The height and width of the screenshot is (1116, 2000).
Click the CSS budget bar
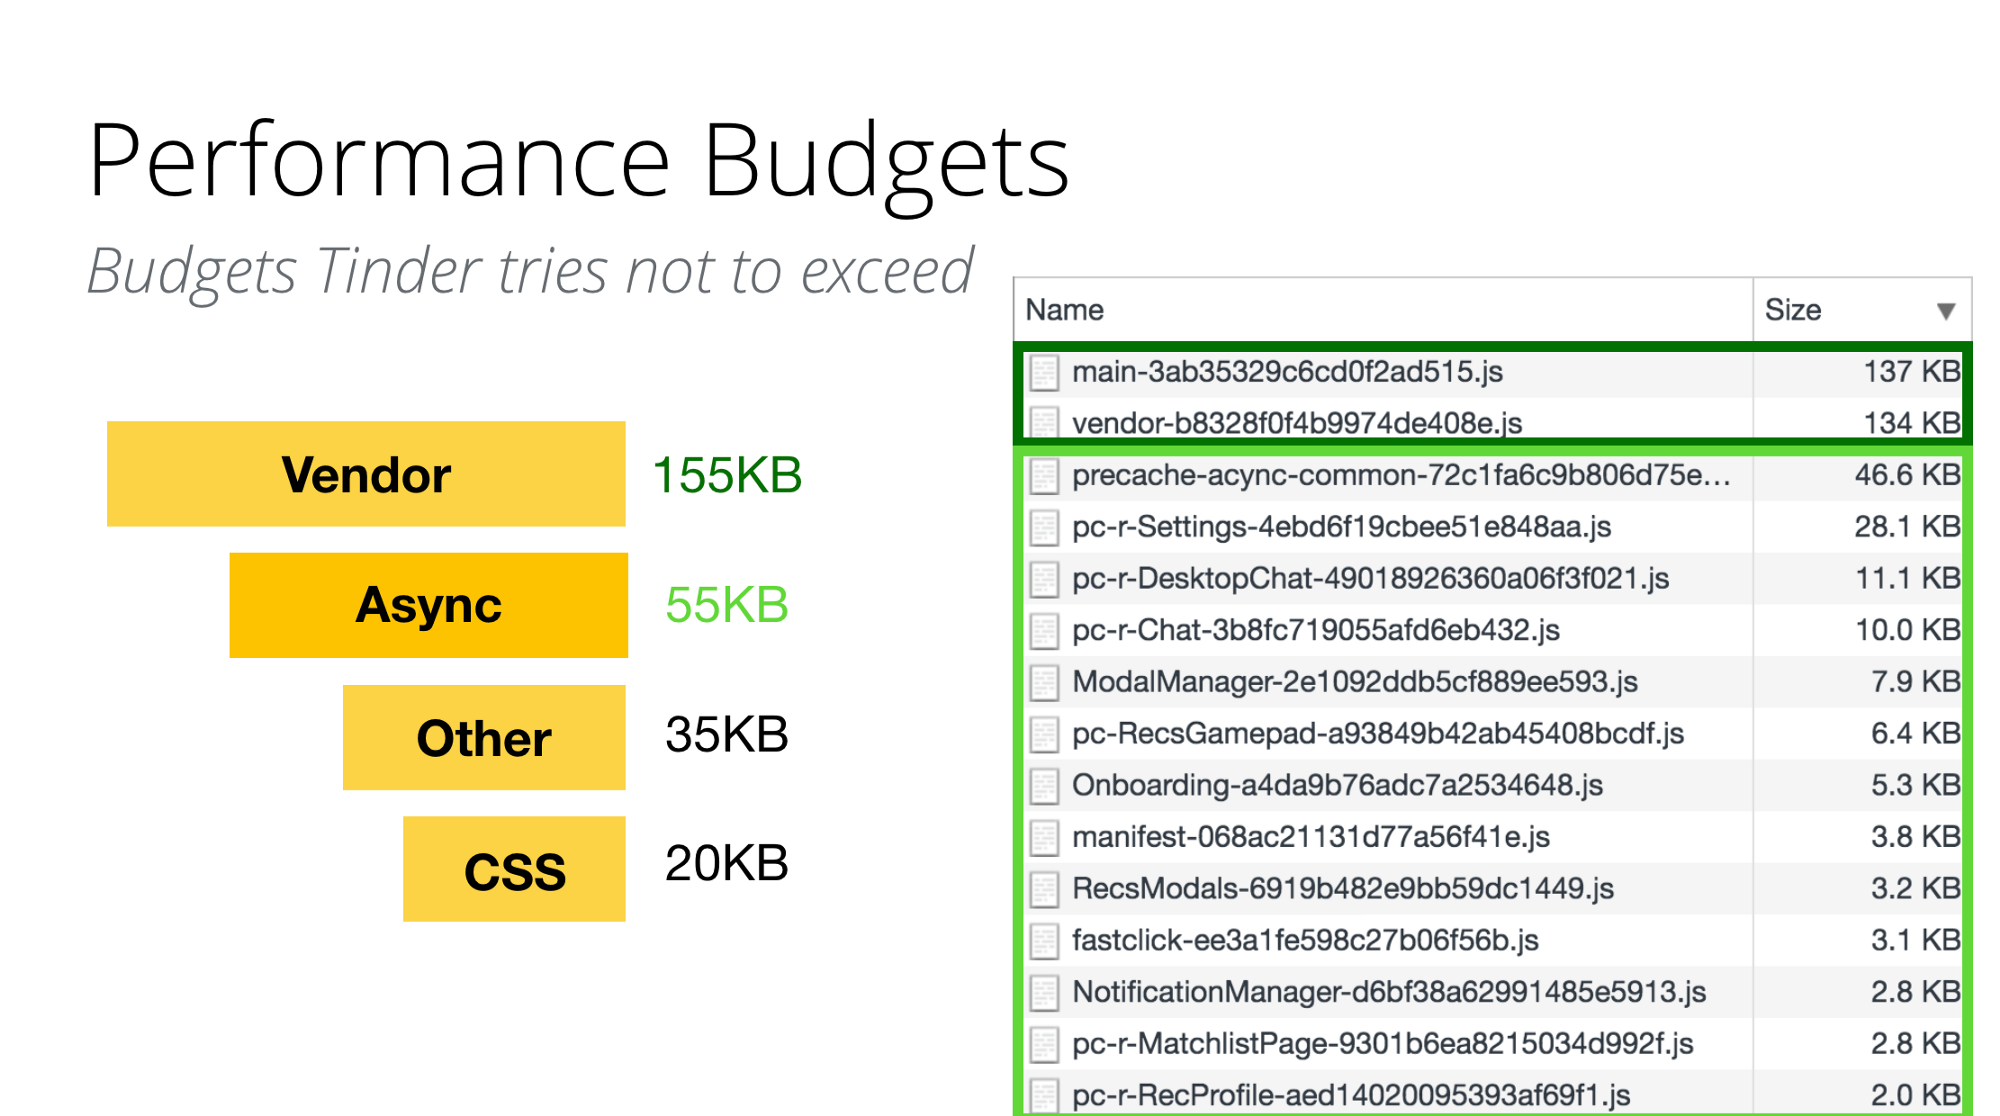pos(514,869)
